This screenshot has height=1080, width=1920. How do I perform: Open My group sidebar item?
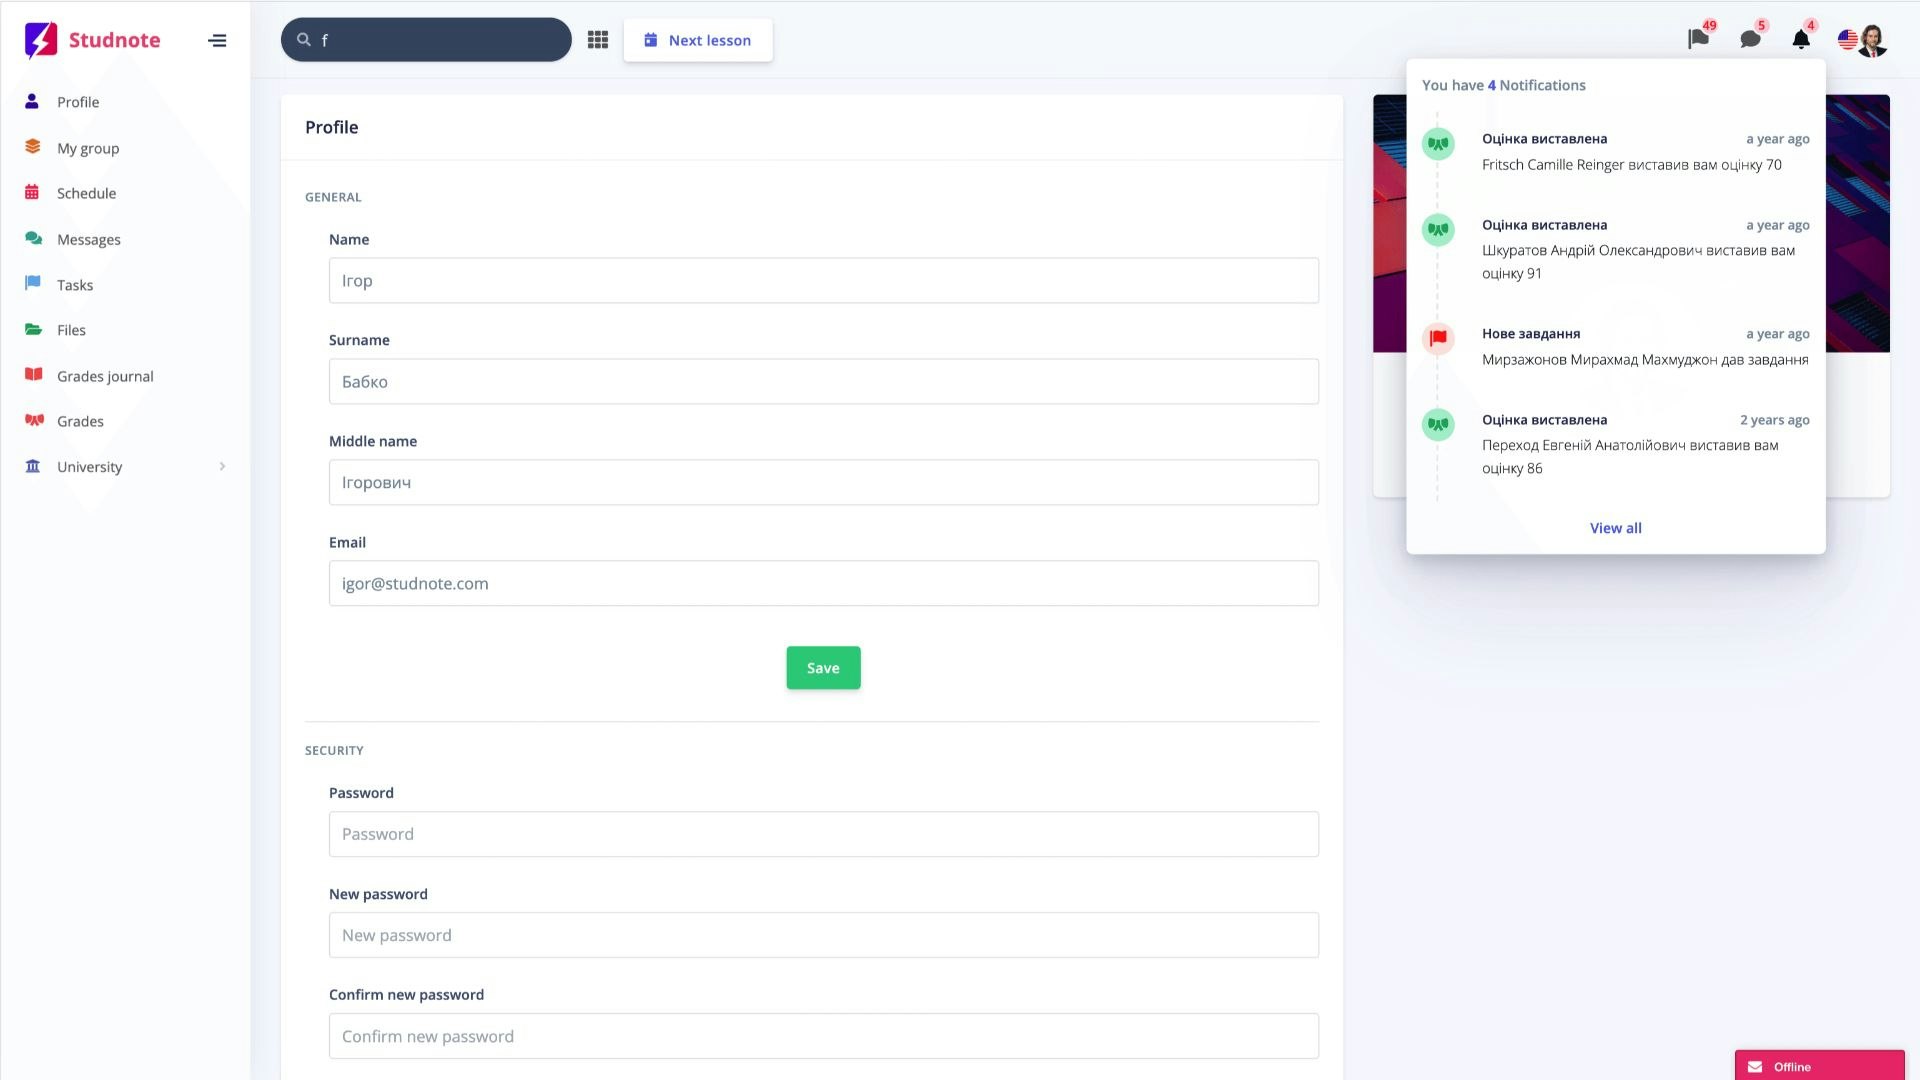[88, 148]
